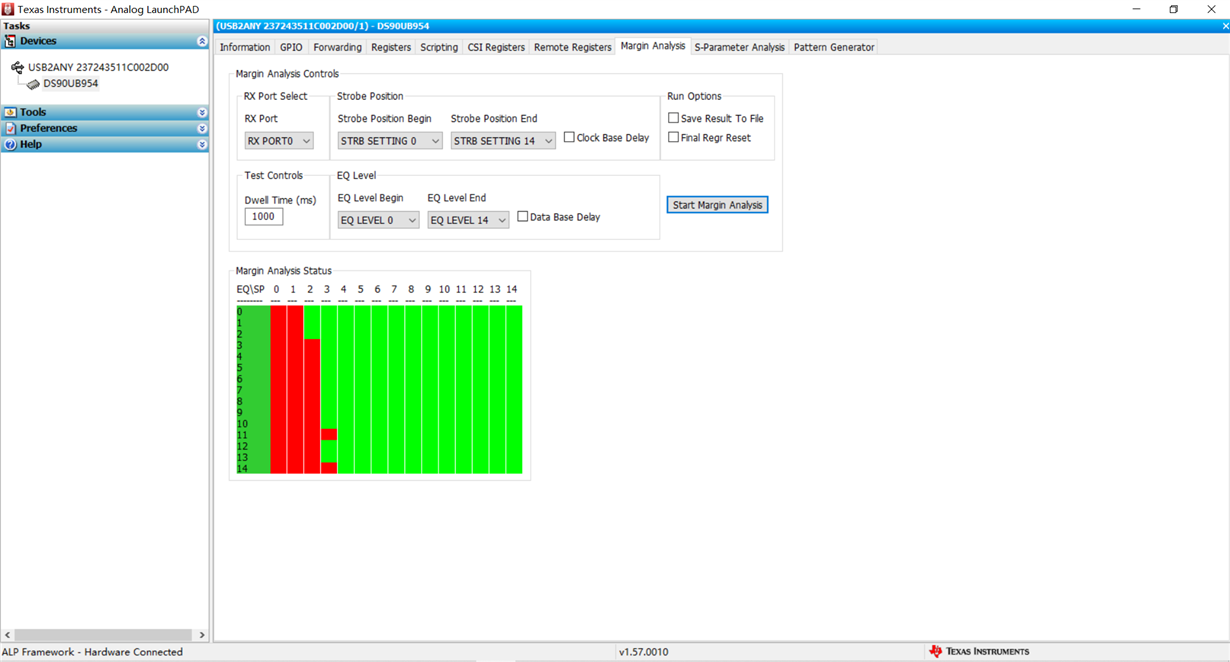Click the v1.57.0010 version text
The image size is (1230, 662).
pyautogui.click(x=644, y=652)
